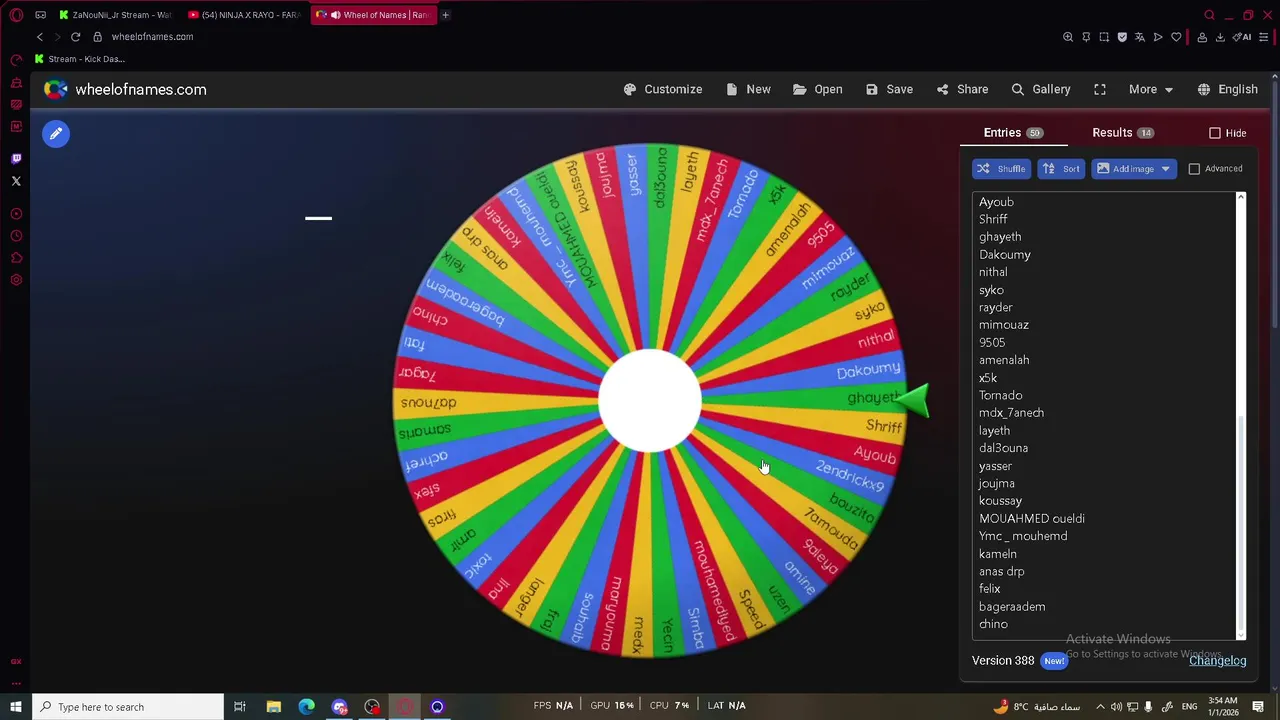Open File Explorer from the taskbar
This screenshot has height=720, width=1280.
pyautogui.click(x=273, y=707)
